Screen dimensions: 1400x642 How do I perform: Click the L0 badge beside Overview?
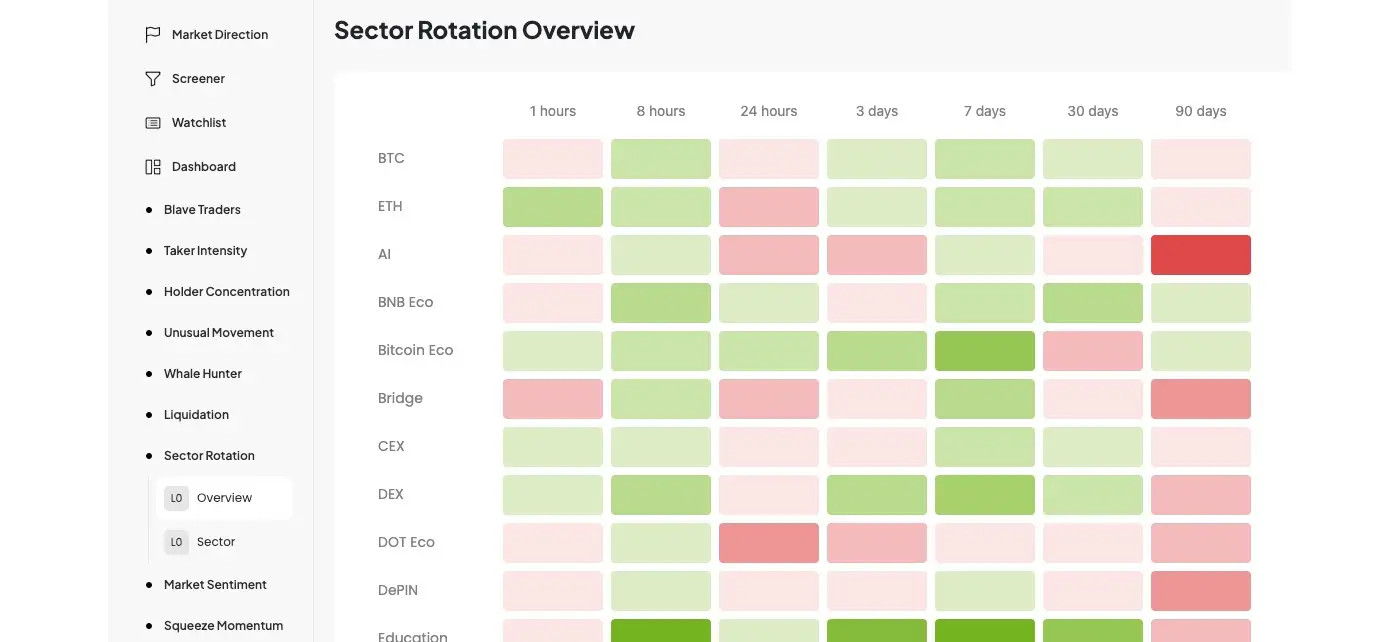tap(176, 498)
